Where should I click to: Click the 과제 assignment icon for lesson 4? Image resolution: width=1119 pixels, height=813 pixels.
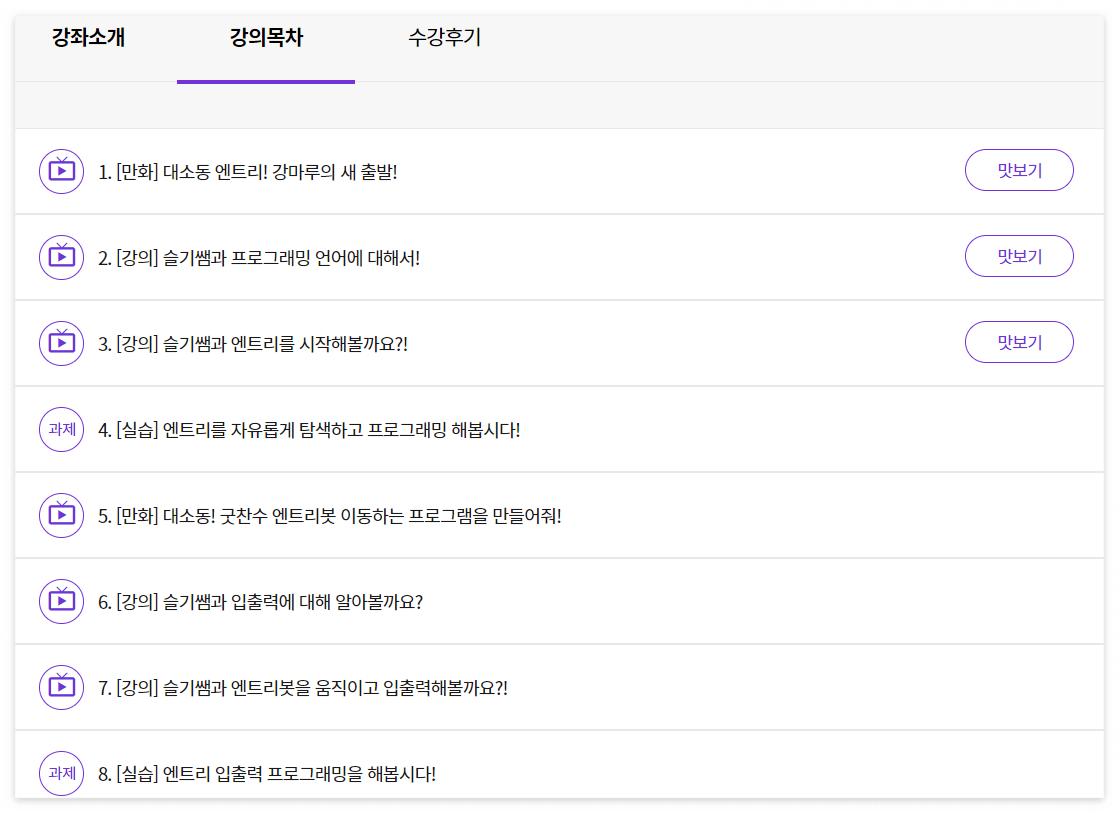tap(61, 428)
